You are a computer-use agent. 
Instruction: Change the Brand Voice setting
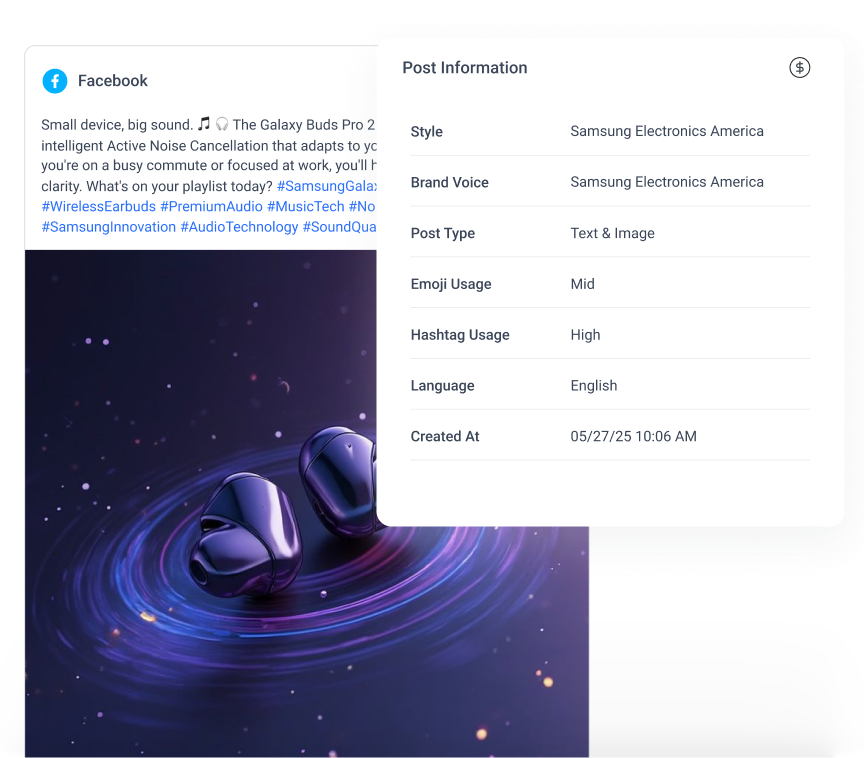666,182
